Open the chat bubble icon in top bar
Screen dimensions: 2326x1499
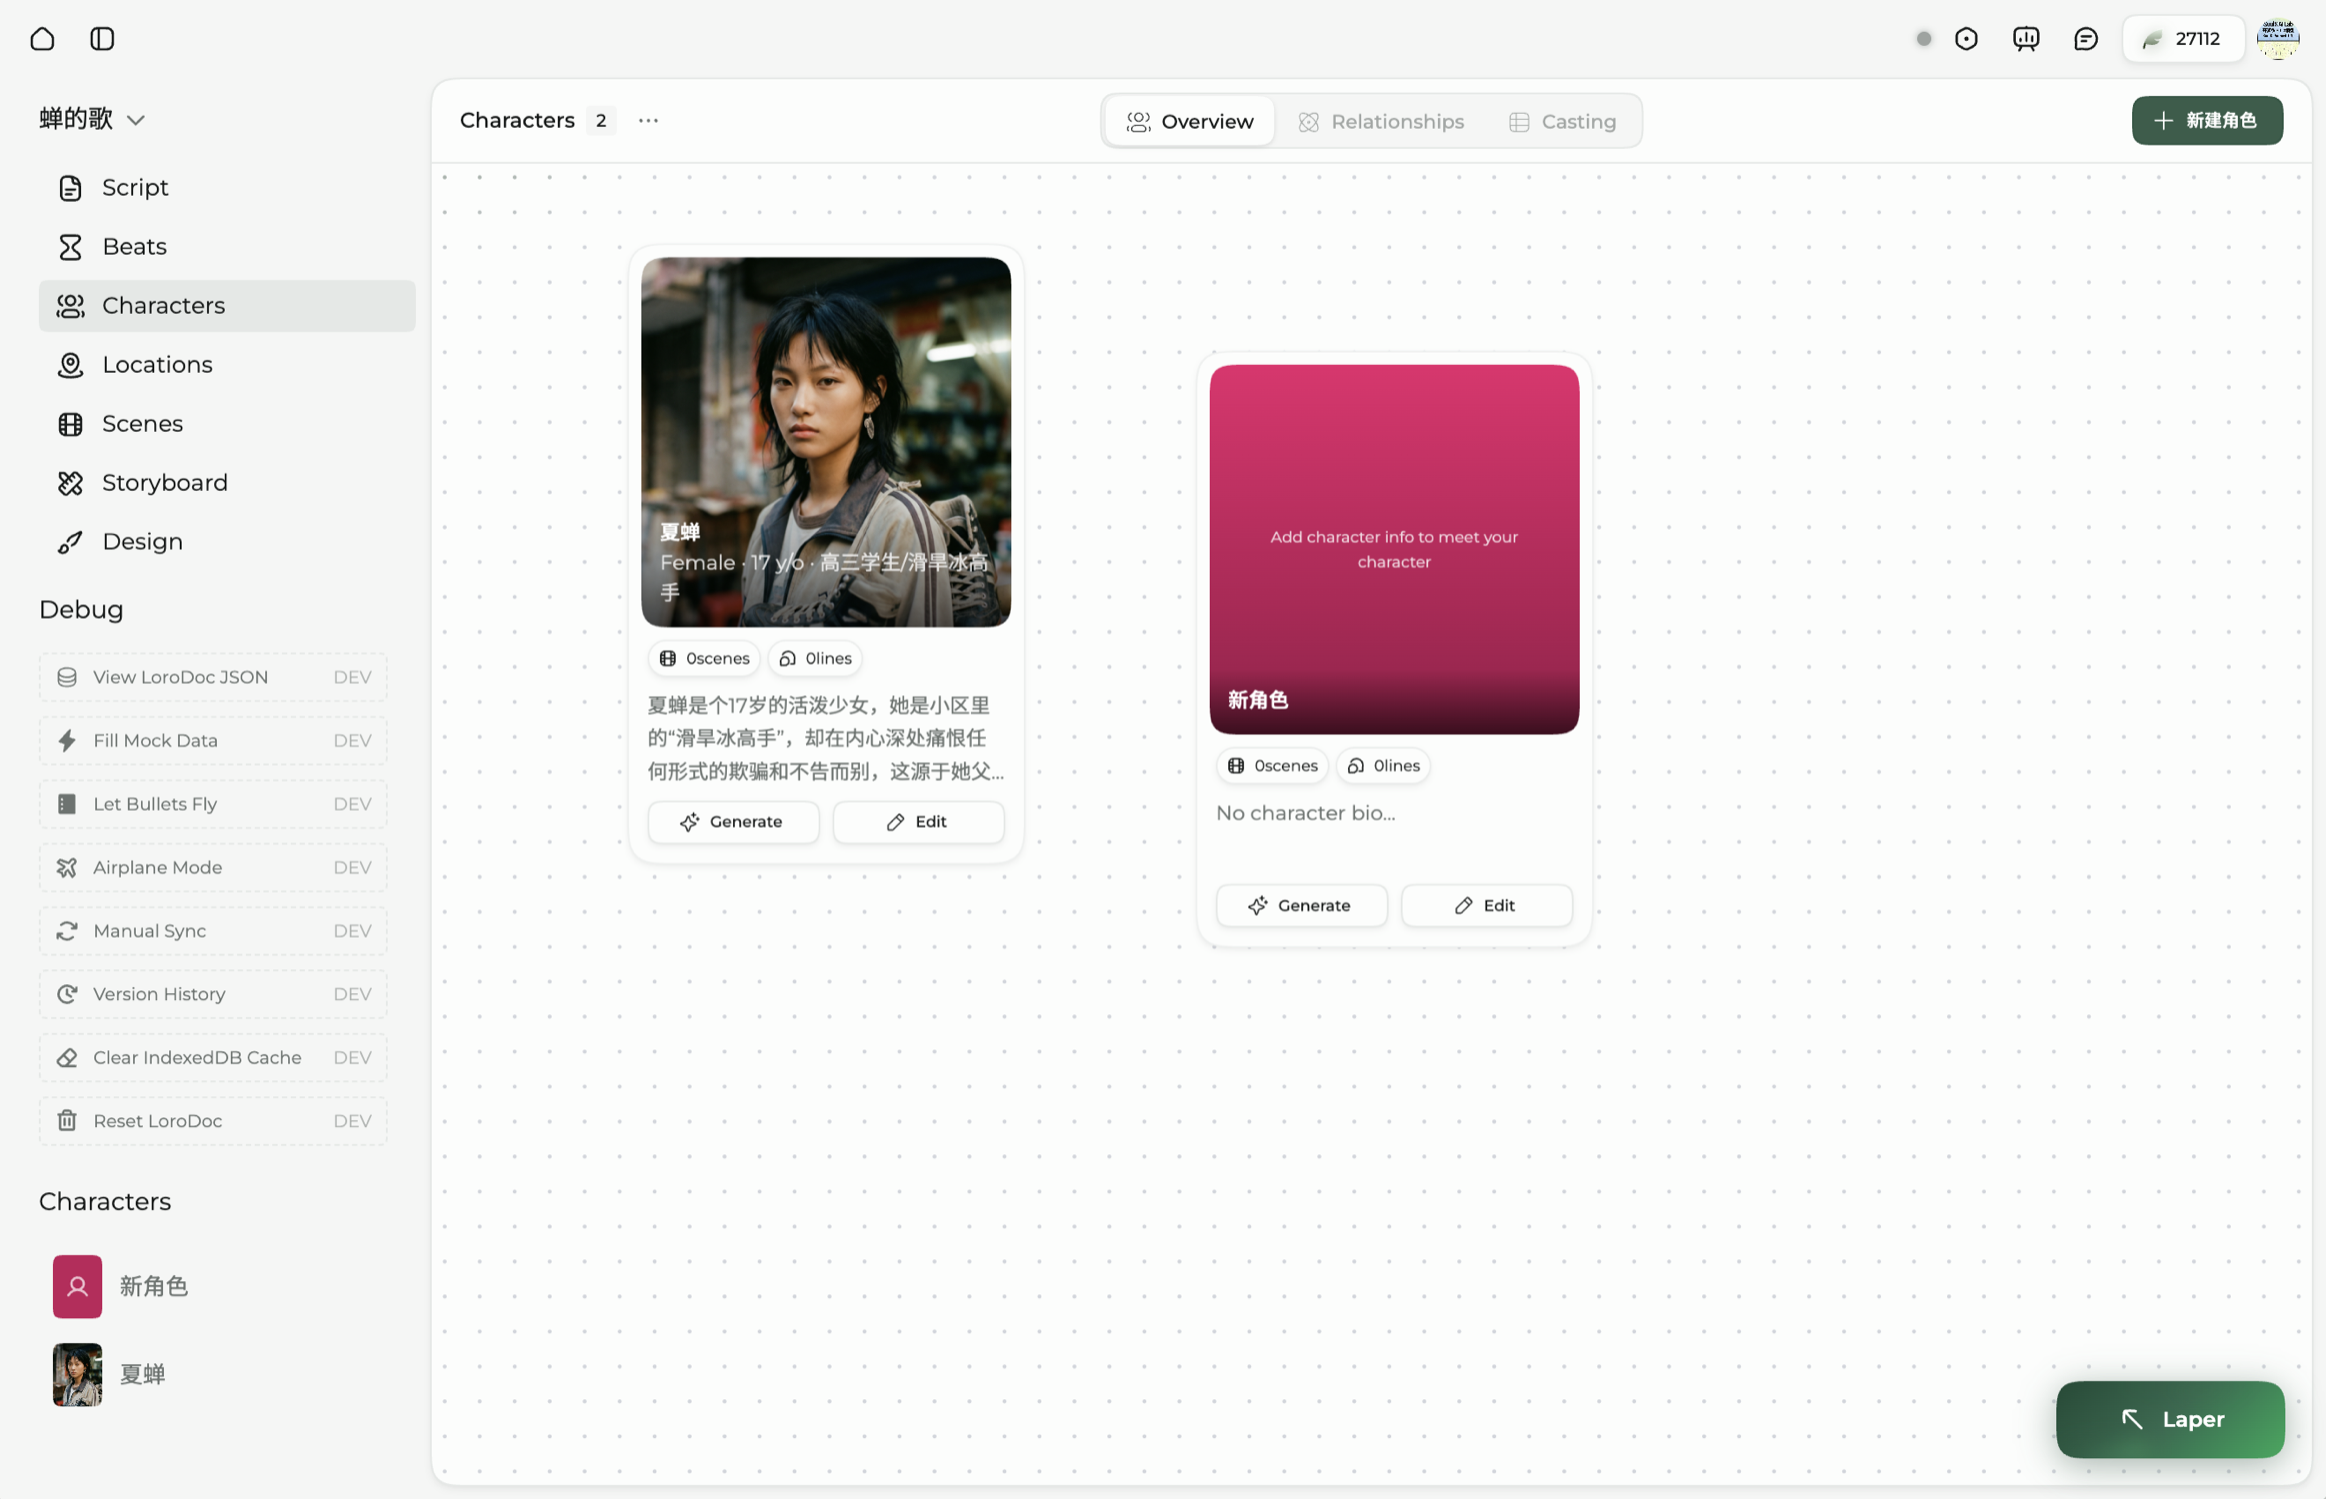coord(2085,39)
